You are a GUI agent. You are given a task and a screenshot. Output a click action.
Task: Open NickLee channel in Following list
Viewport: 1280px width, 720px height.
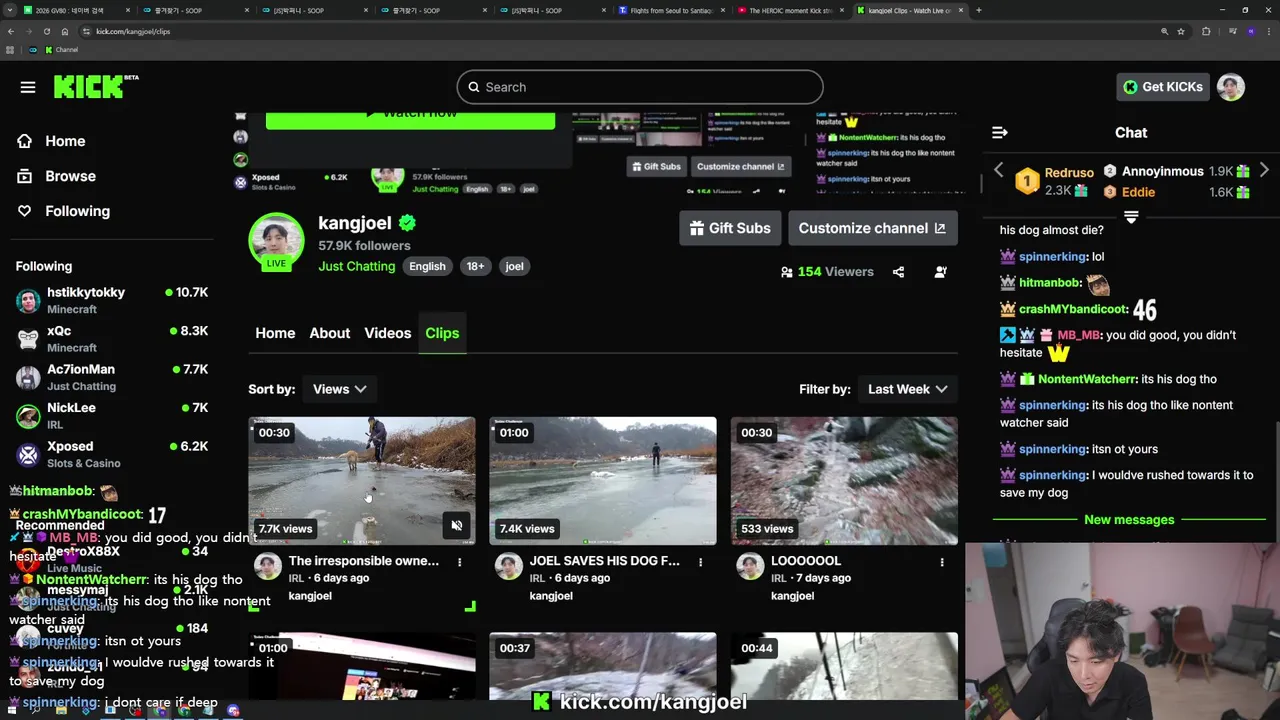(112, 416)
